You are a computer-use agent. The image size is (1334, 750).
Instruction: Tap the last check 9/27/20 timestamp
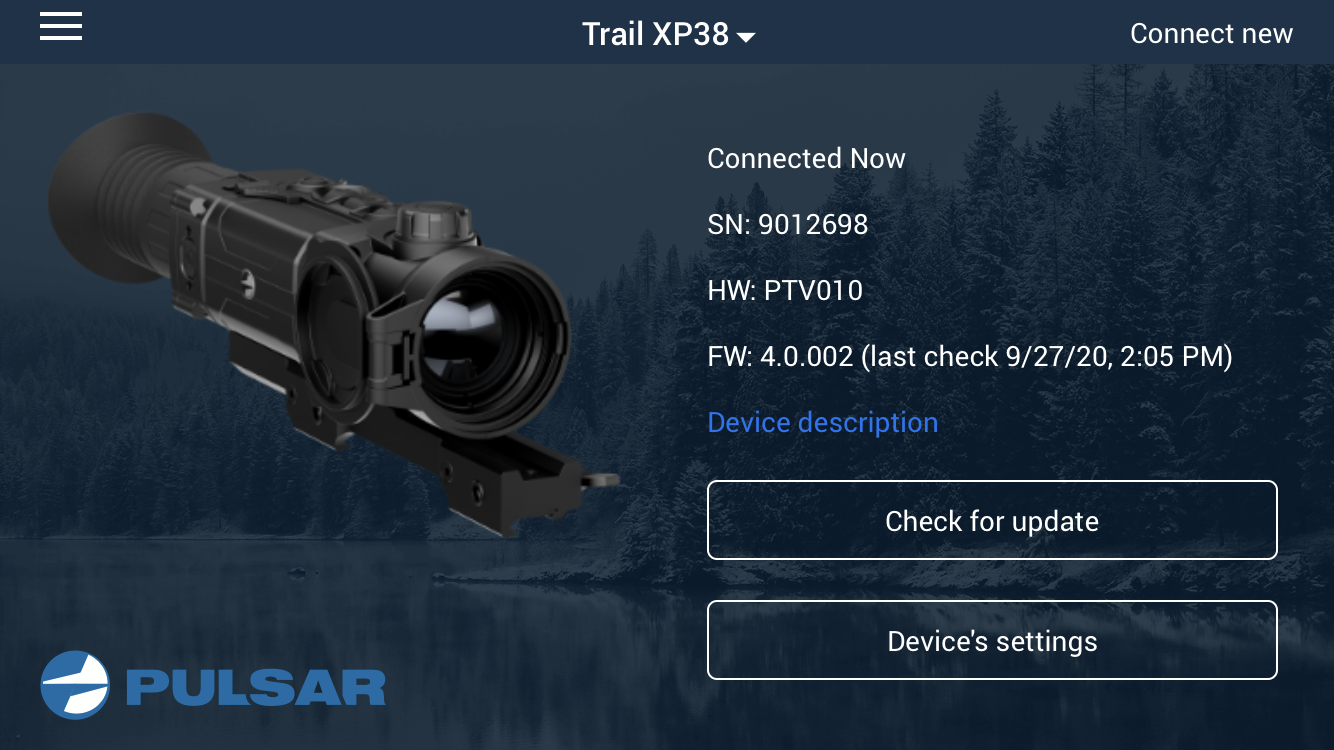(1047, 356)
